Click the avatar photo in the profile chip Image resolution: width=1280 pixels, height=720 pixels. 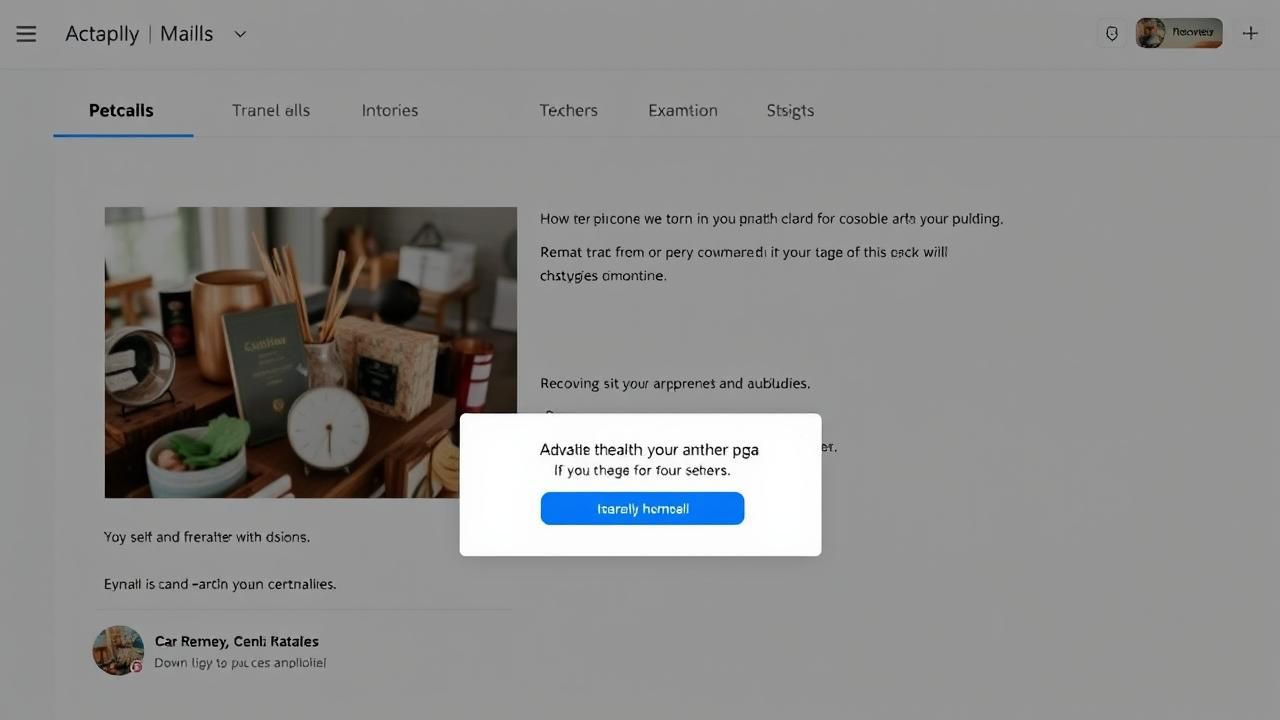(x=1151, y=33)
